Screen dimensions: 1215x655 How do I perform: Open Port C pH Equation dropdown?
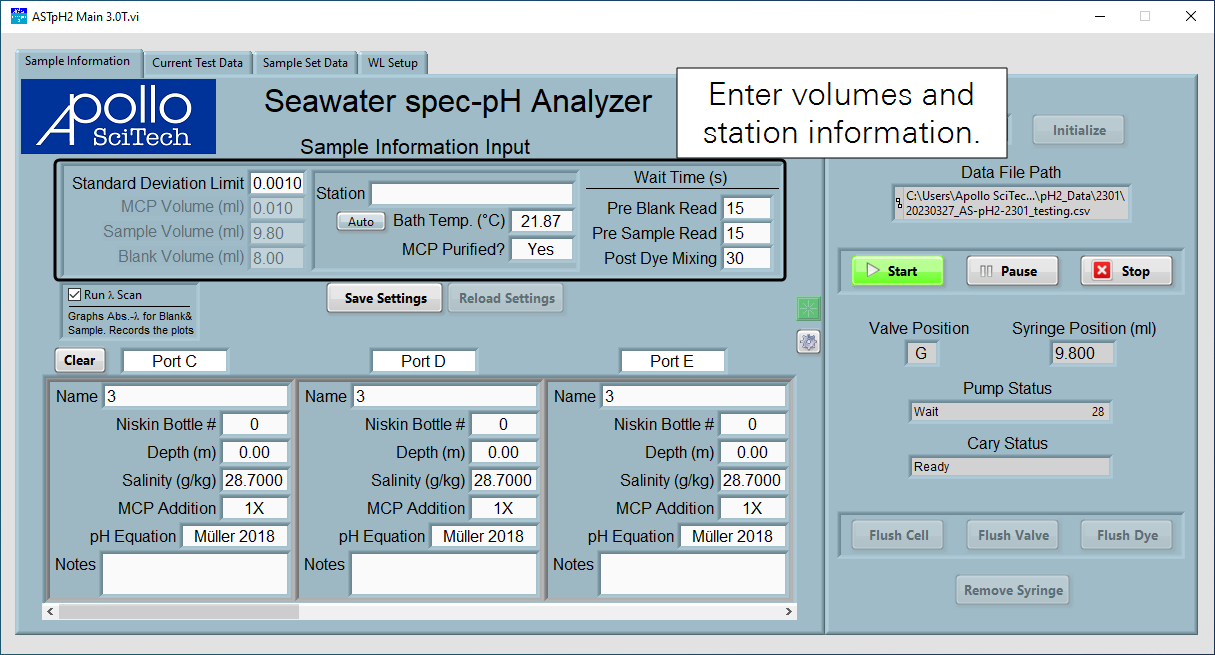235,536
